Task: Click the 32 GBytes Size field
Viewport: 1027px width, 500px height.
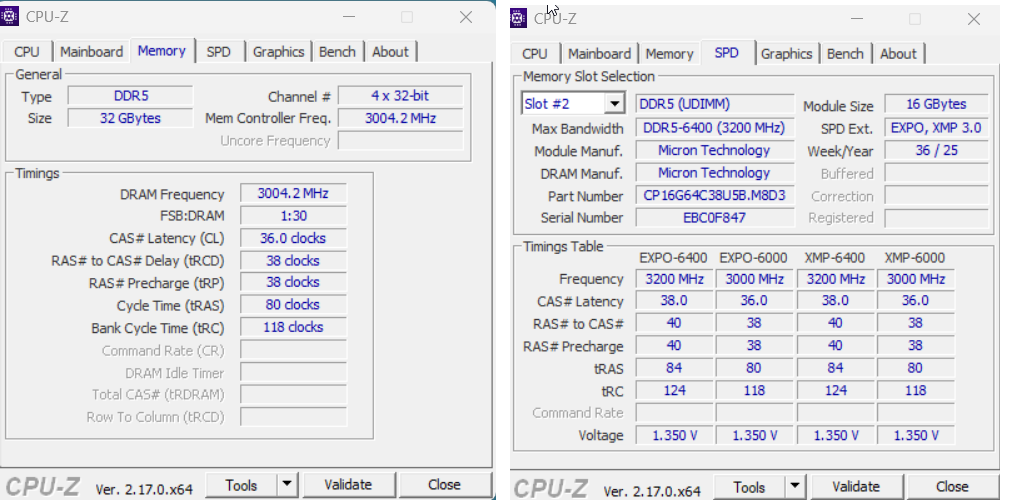Action: click(130, 118)
